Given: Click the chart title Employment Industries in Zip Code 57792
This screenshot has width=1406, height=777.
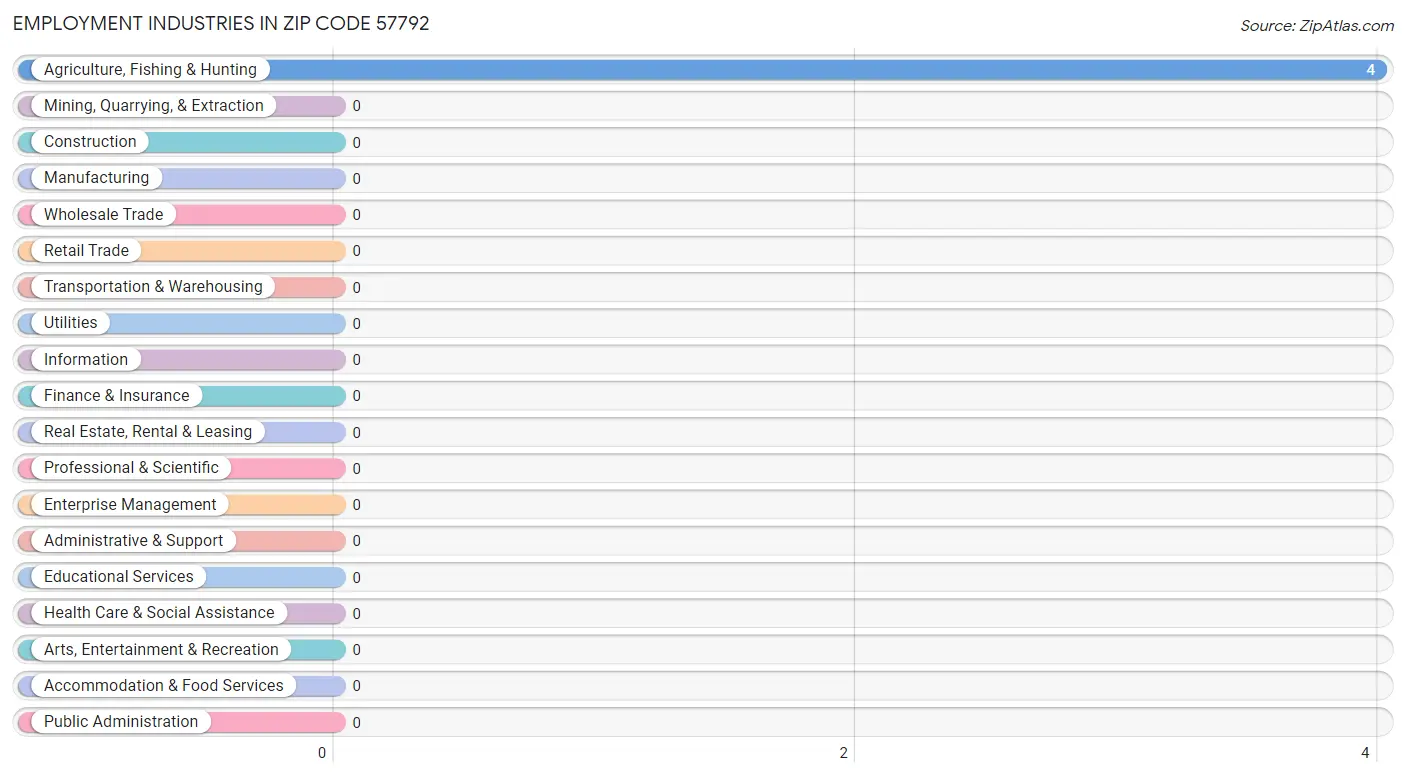Looking at the screenshot, I should [221, 23].
